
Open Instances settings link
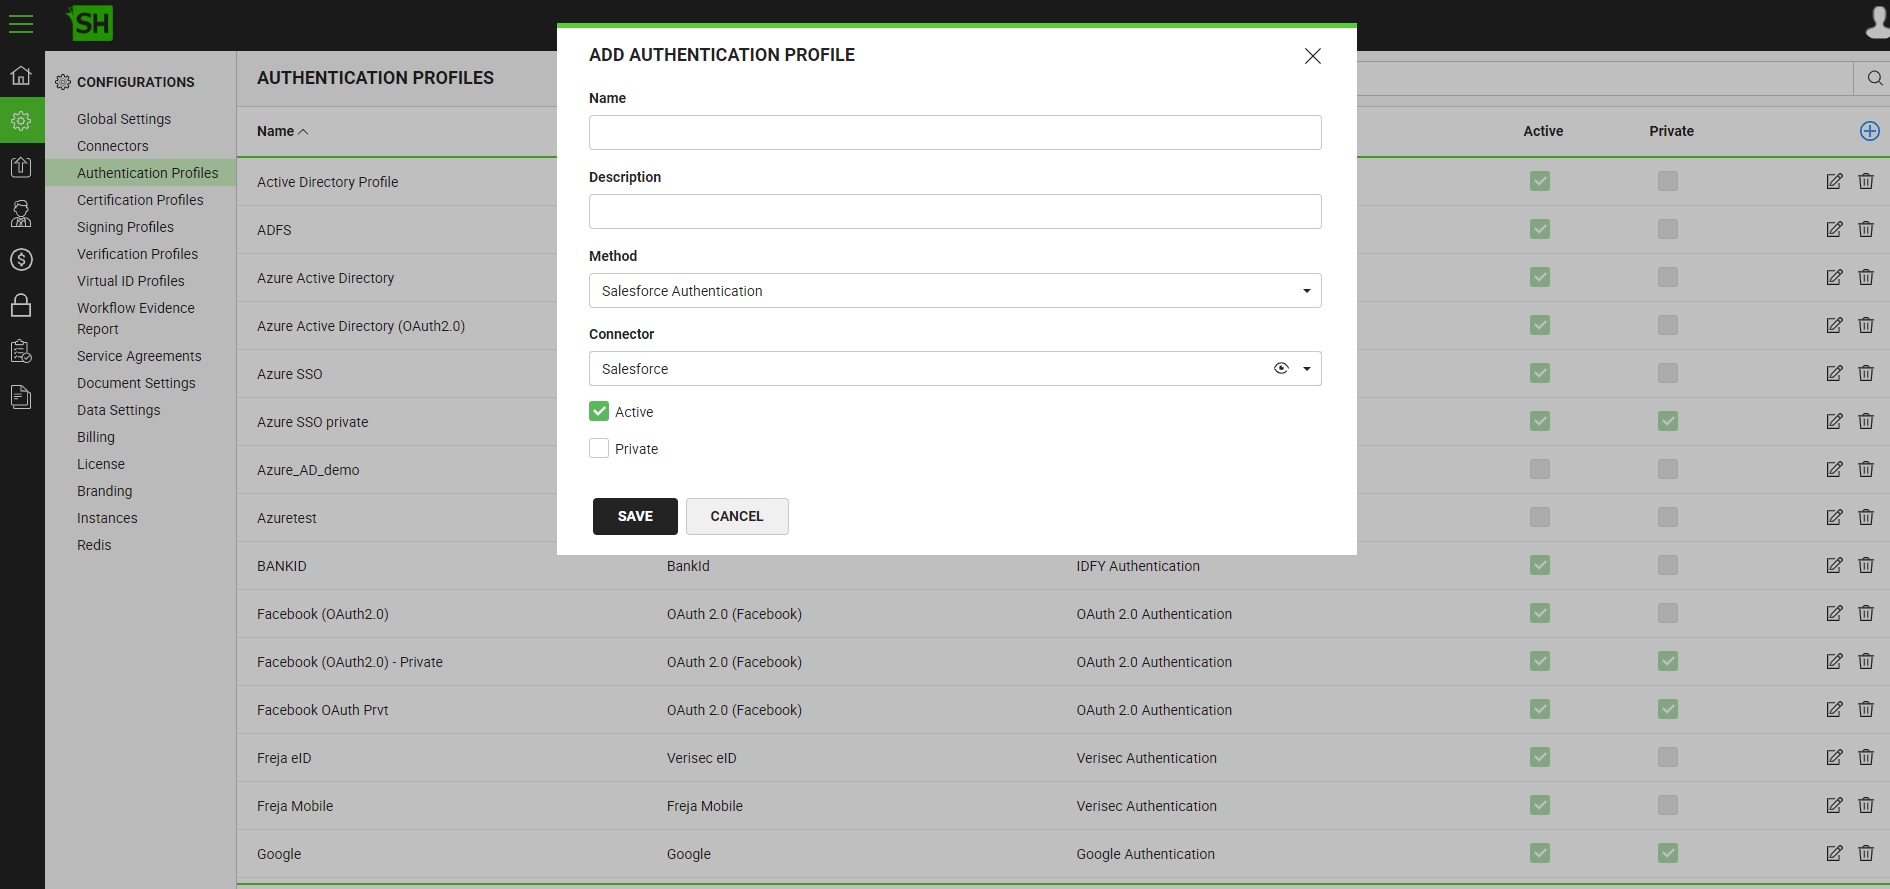click(107, 518)
